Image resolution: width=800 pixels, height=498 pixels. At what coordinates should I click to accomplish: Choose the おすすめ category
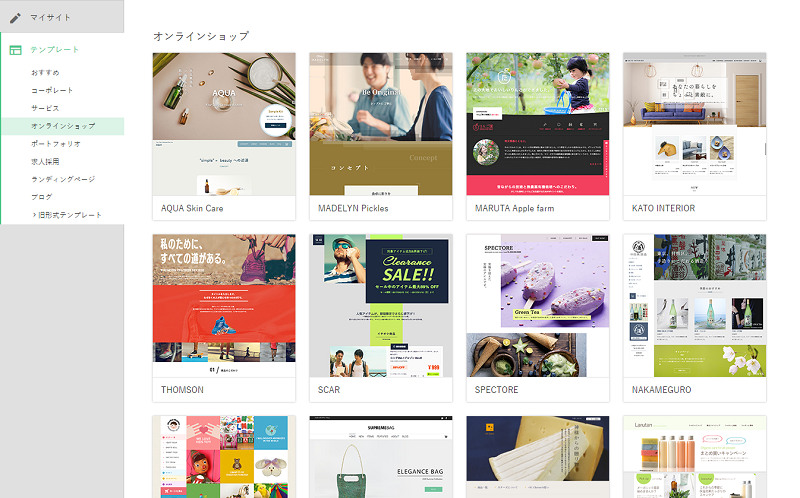(45, 72)
